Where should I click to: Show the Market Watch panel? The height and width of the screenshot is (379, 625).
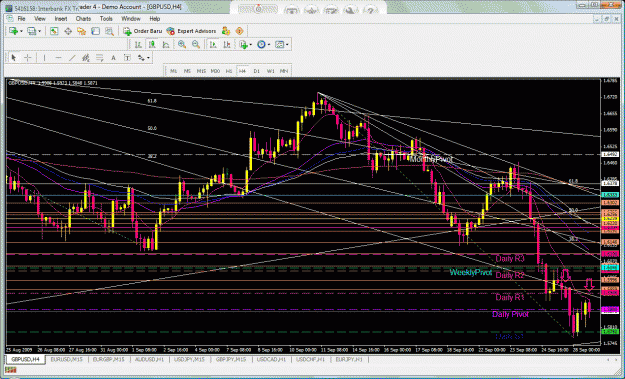(54, 31)
